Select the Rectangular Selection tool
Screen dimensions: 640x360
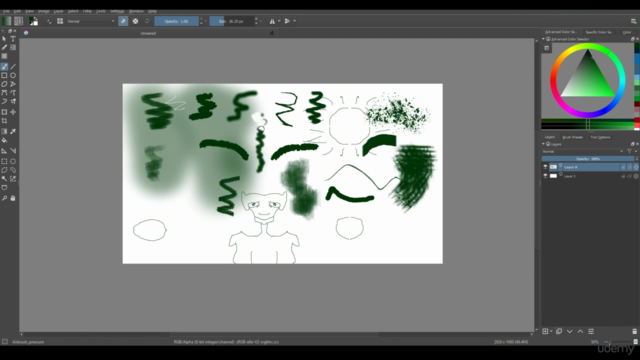point(4,161)
